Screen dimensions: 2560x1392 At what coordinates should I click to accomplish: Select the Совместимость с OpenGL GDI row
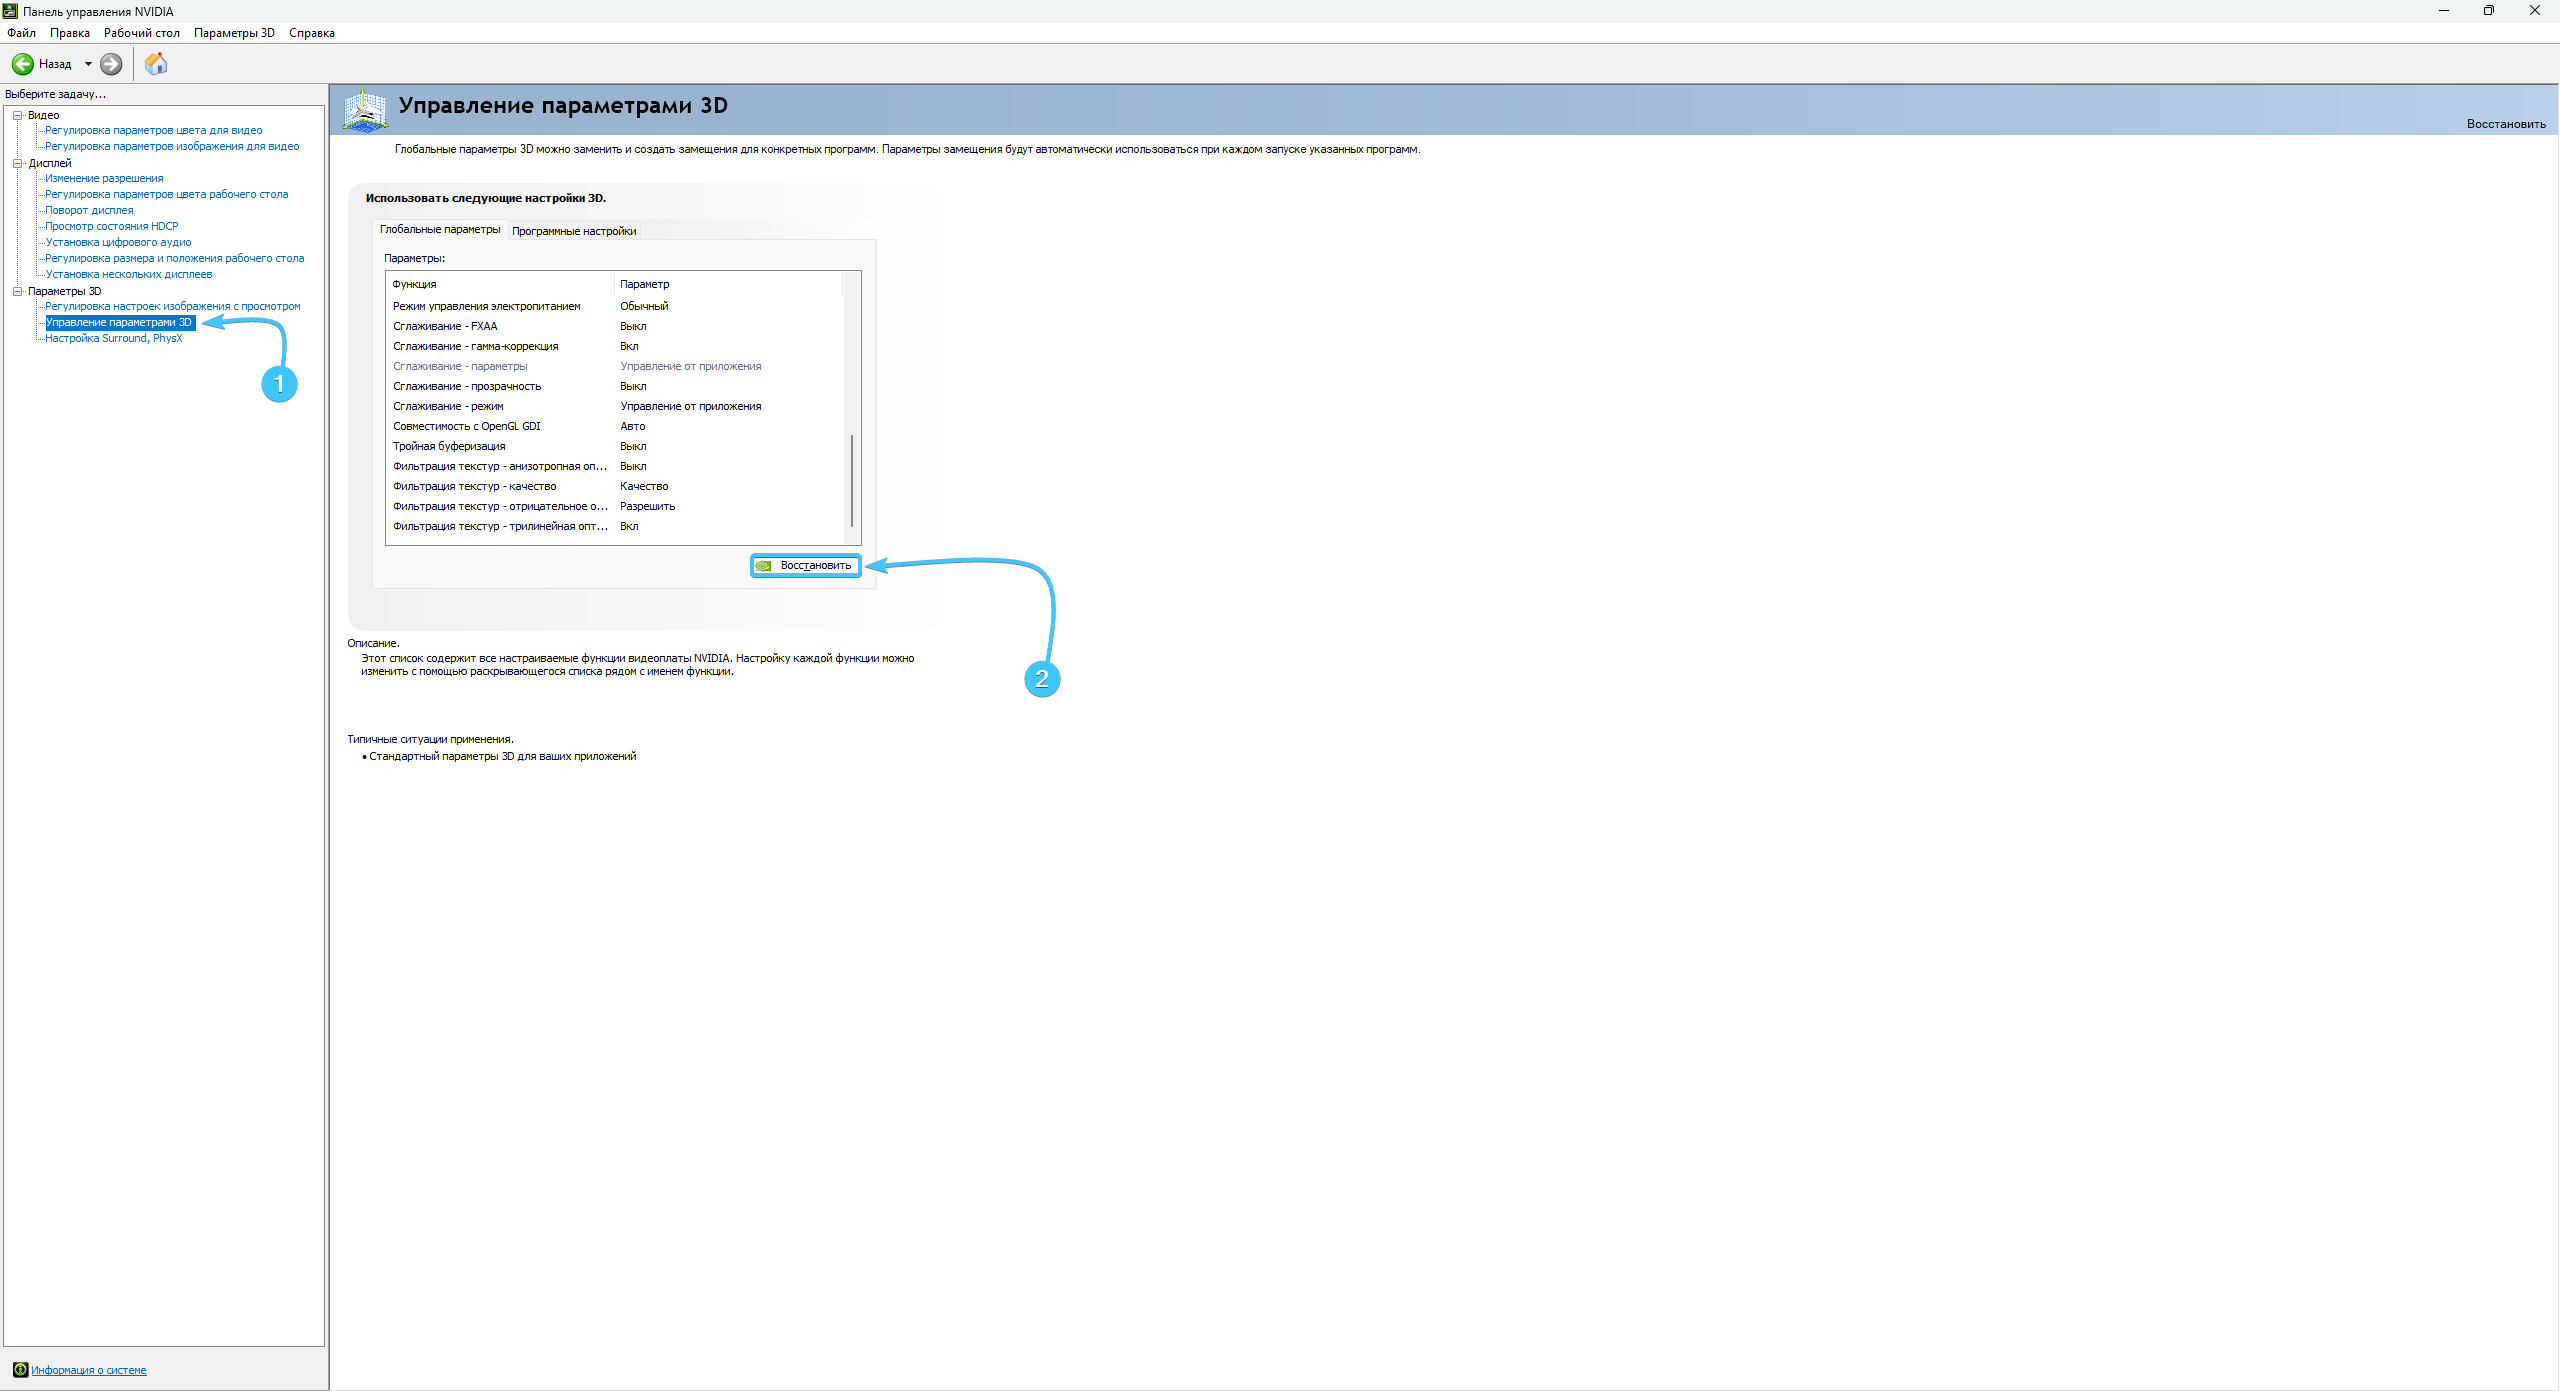point(615,426)
